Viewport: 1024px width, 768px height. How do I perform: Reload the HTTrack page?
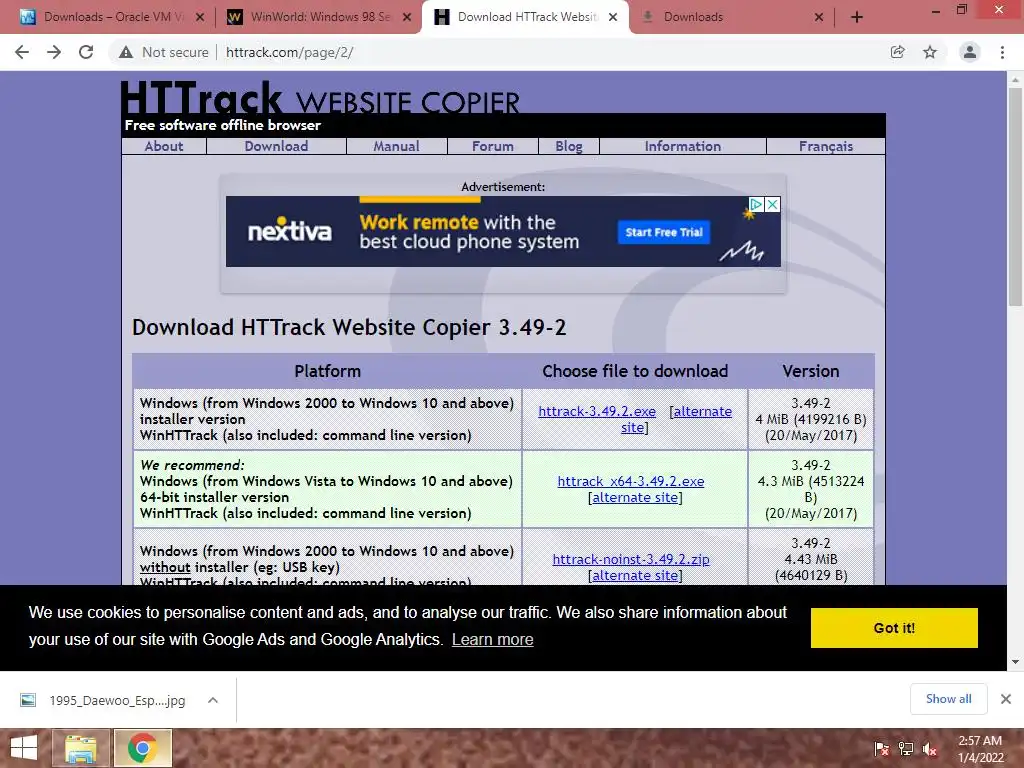click(86, 52)
